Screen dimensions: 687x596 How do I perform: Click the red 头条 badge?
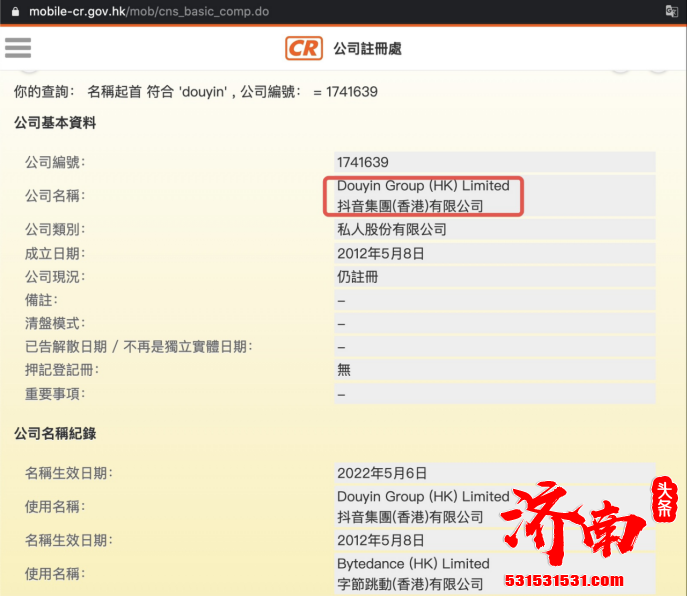point(664,500)
